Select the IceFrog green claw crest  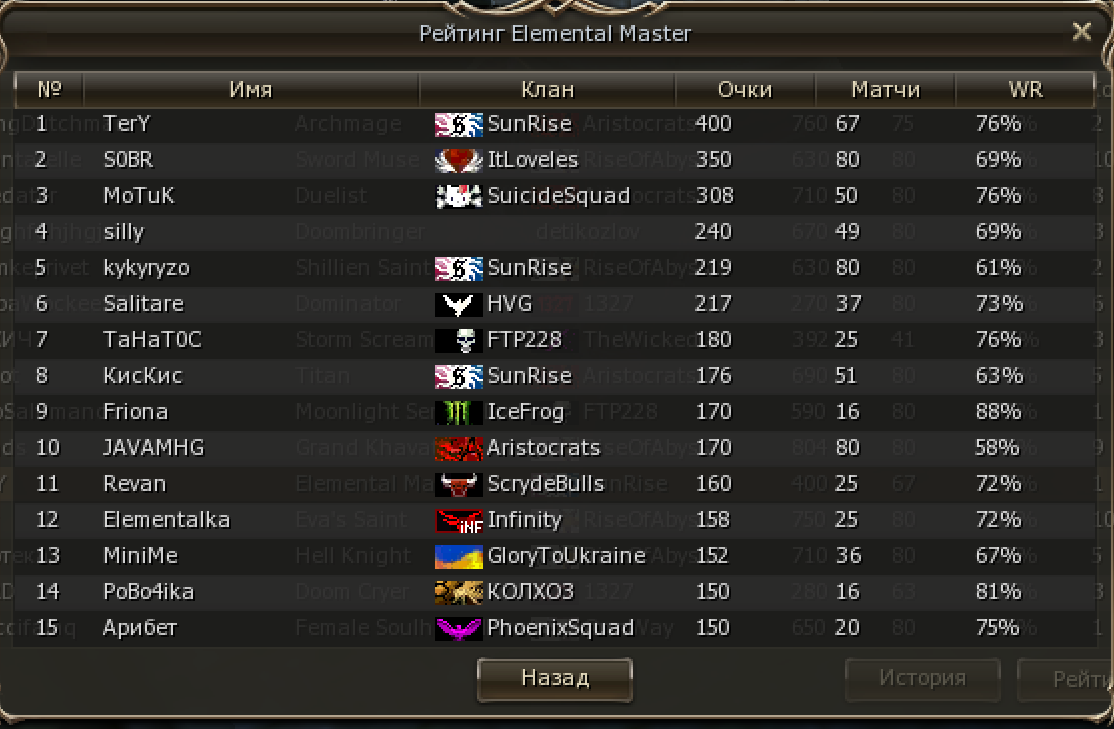tap(458, 413)
